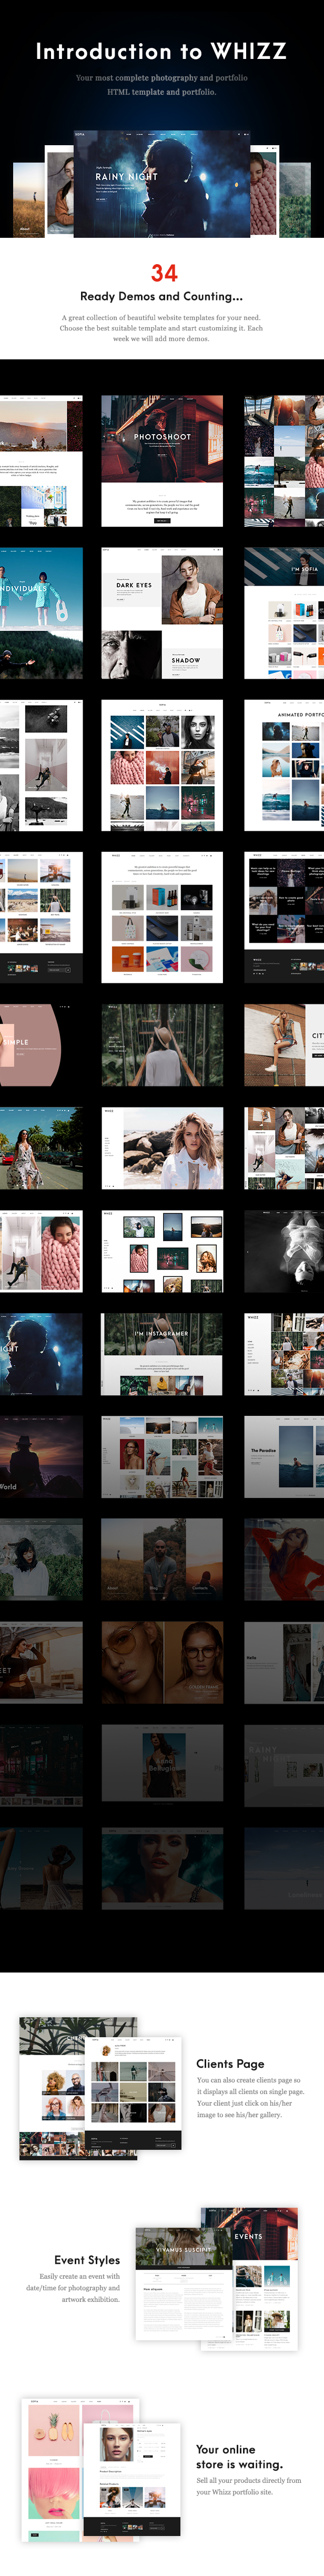Open the black and white dancer demo
Image resolution: width=324 pixels, height=2576 pixels.
click(284, 1251)
